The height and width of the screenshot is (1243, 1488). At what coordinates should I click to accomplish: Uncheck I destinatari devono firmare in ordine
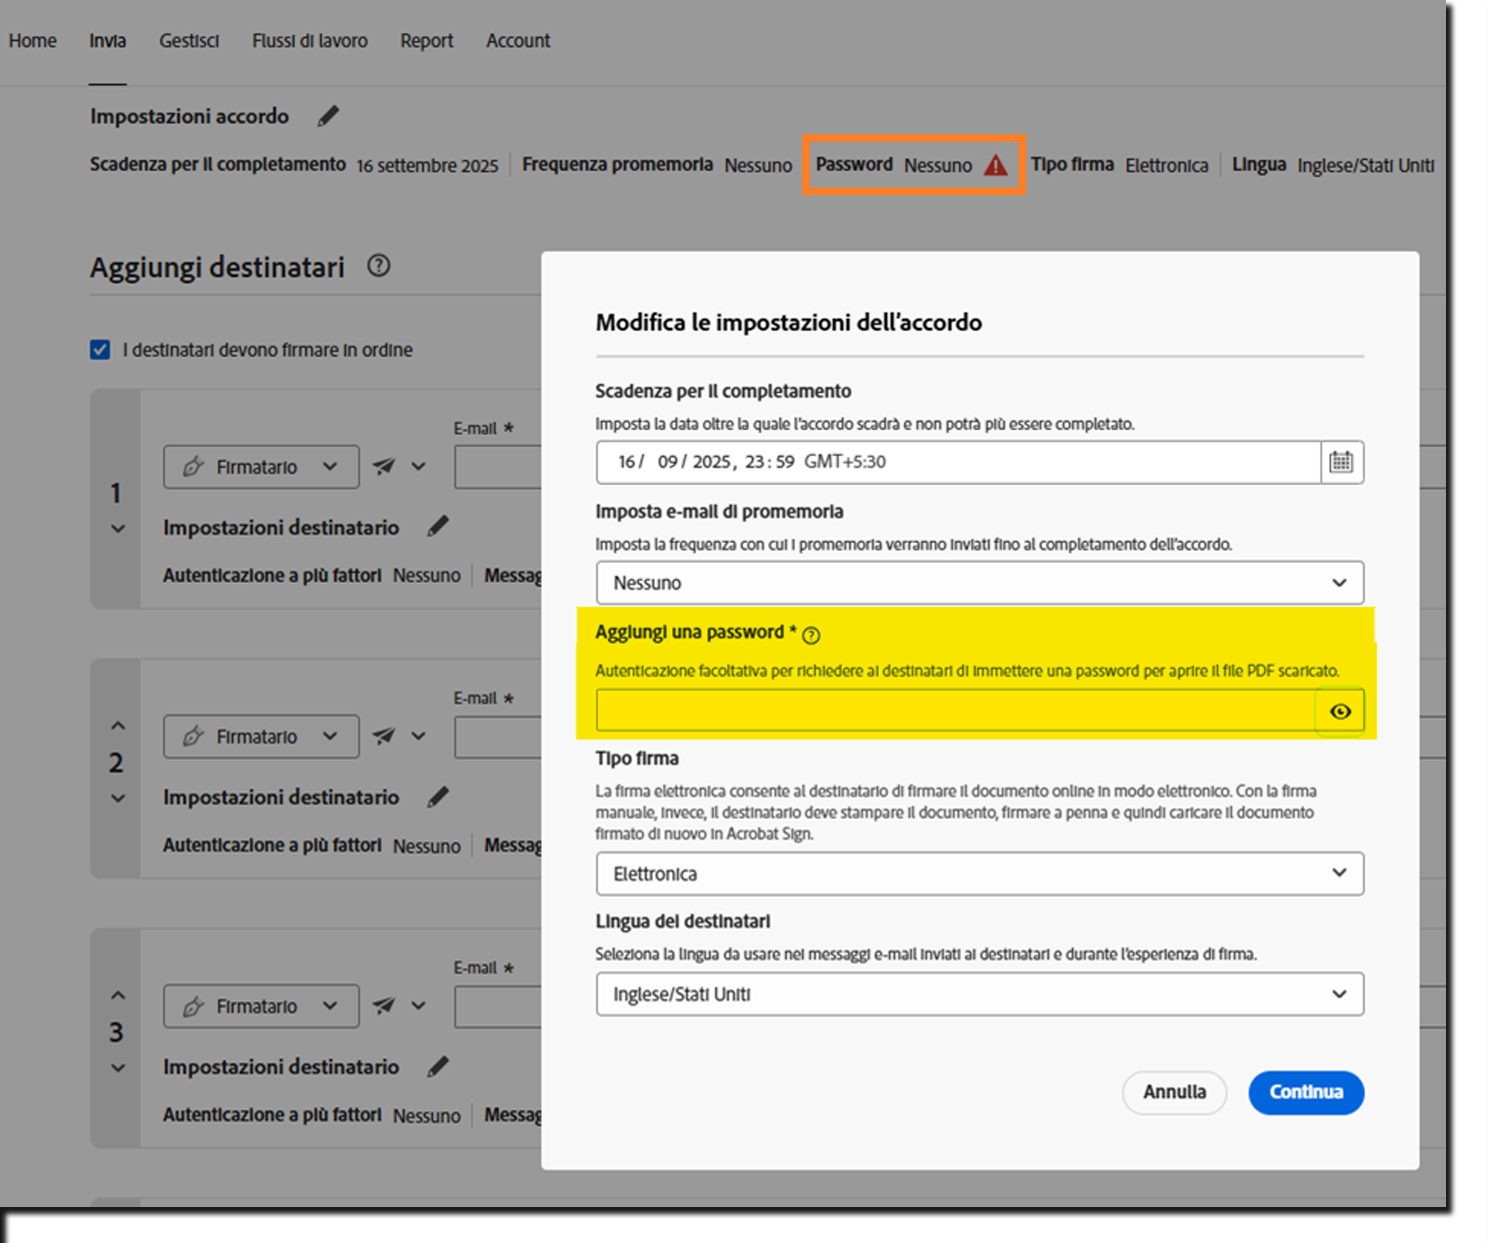(x=100, y=349)
